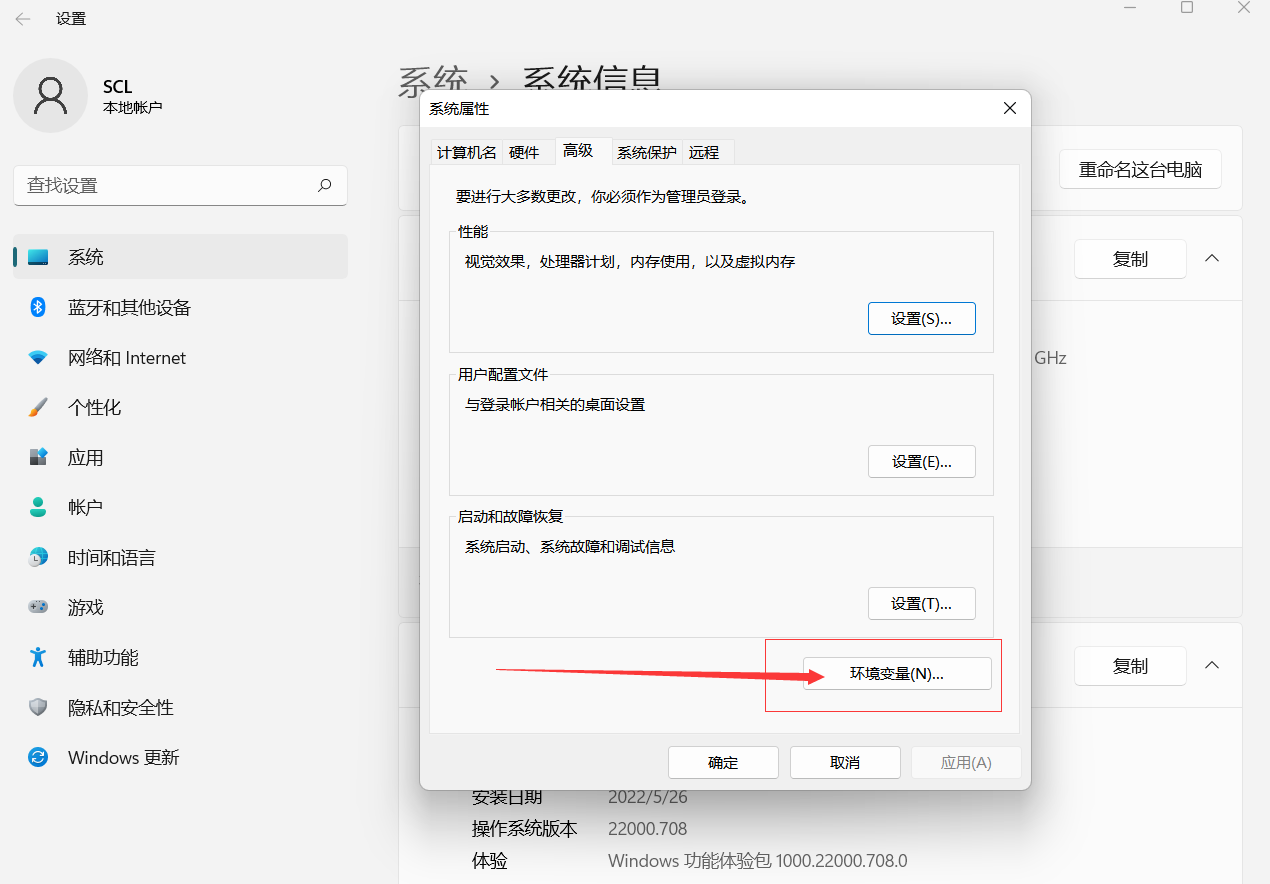This screenshot has width=1270, height=884.
Task: Collapse the upper section chevron beside 复制
Action: [x=1212, y=258]
